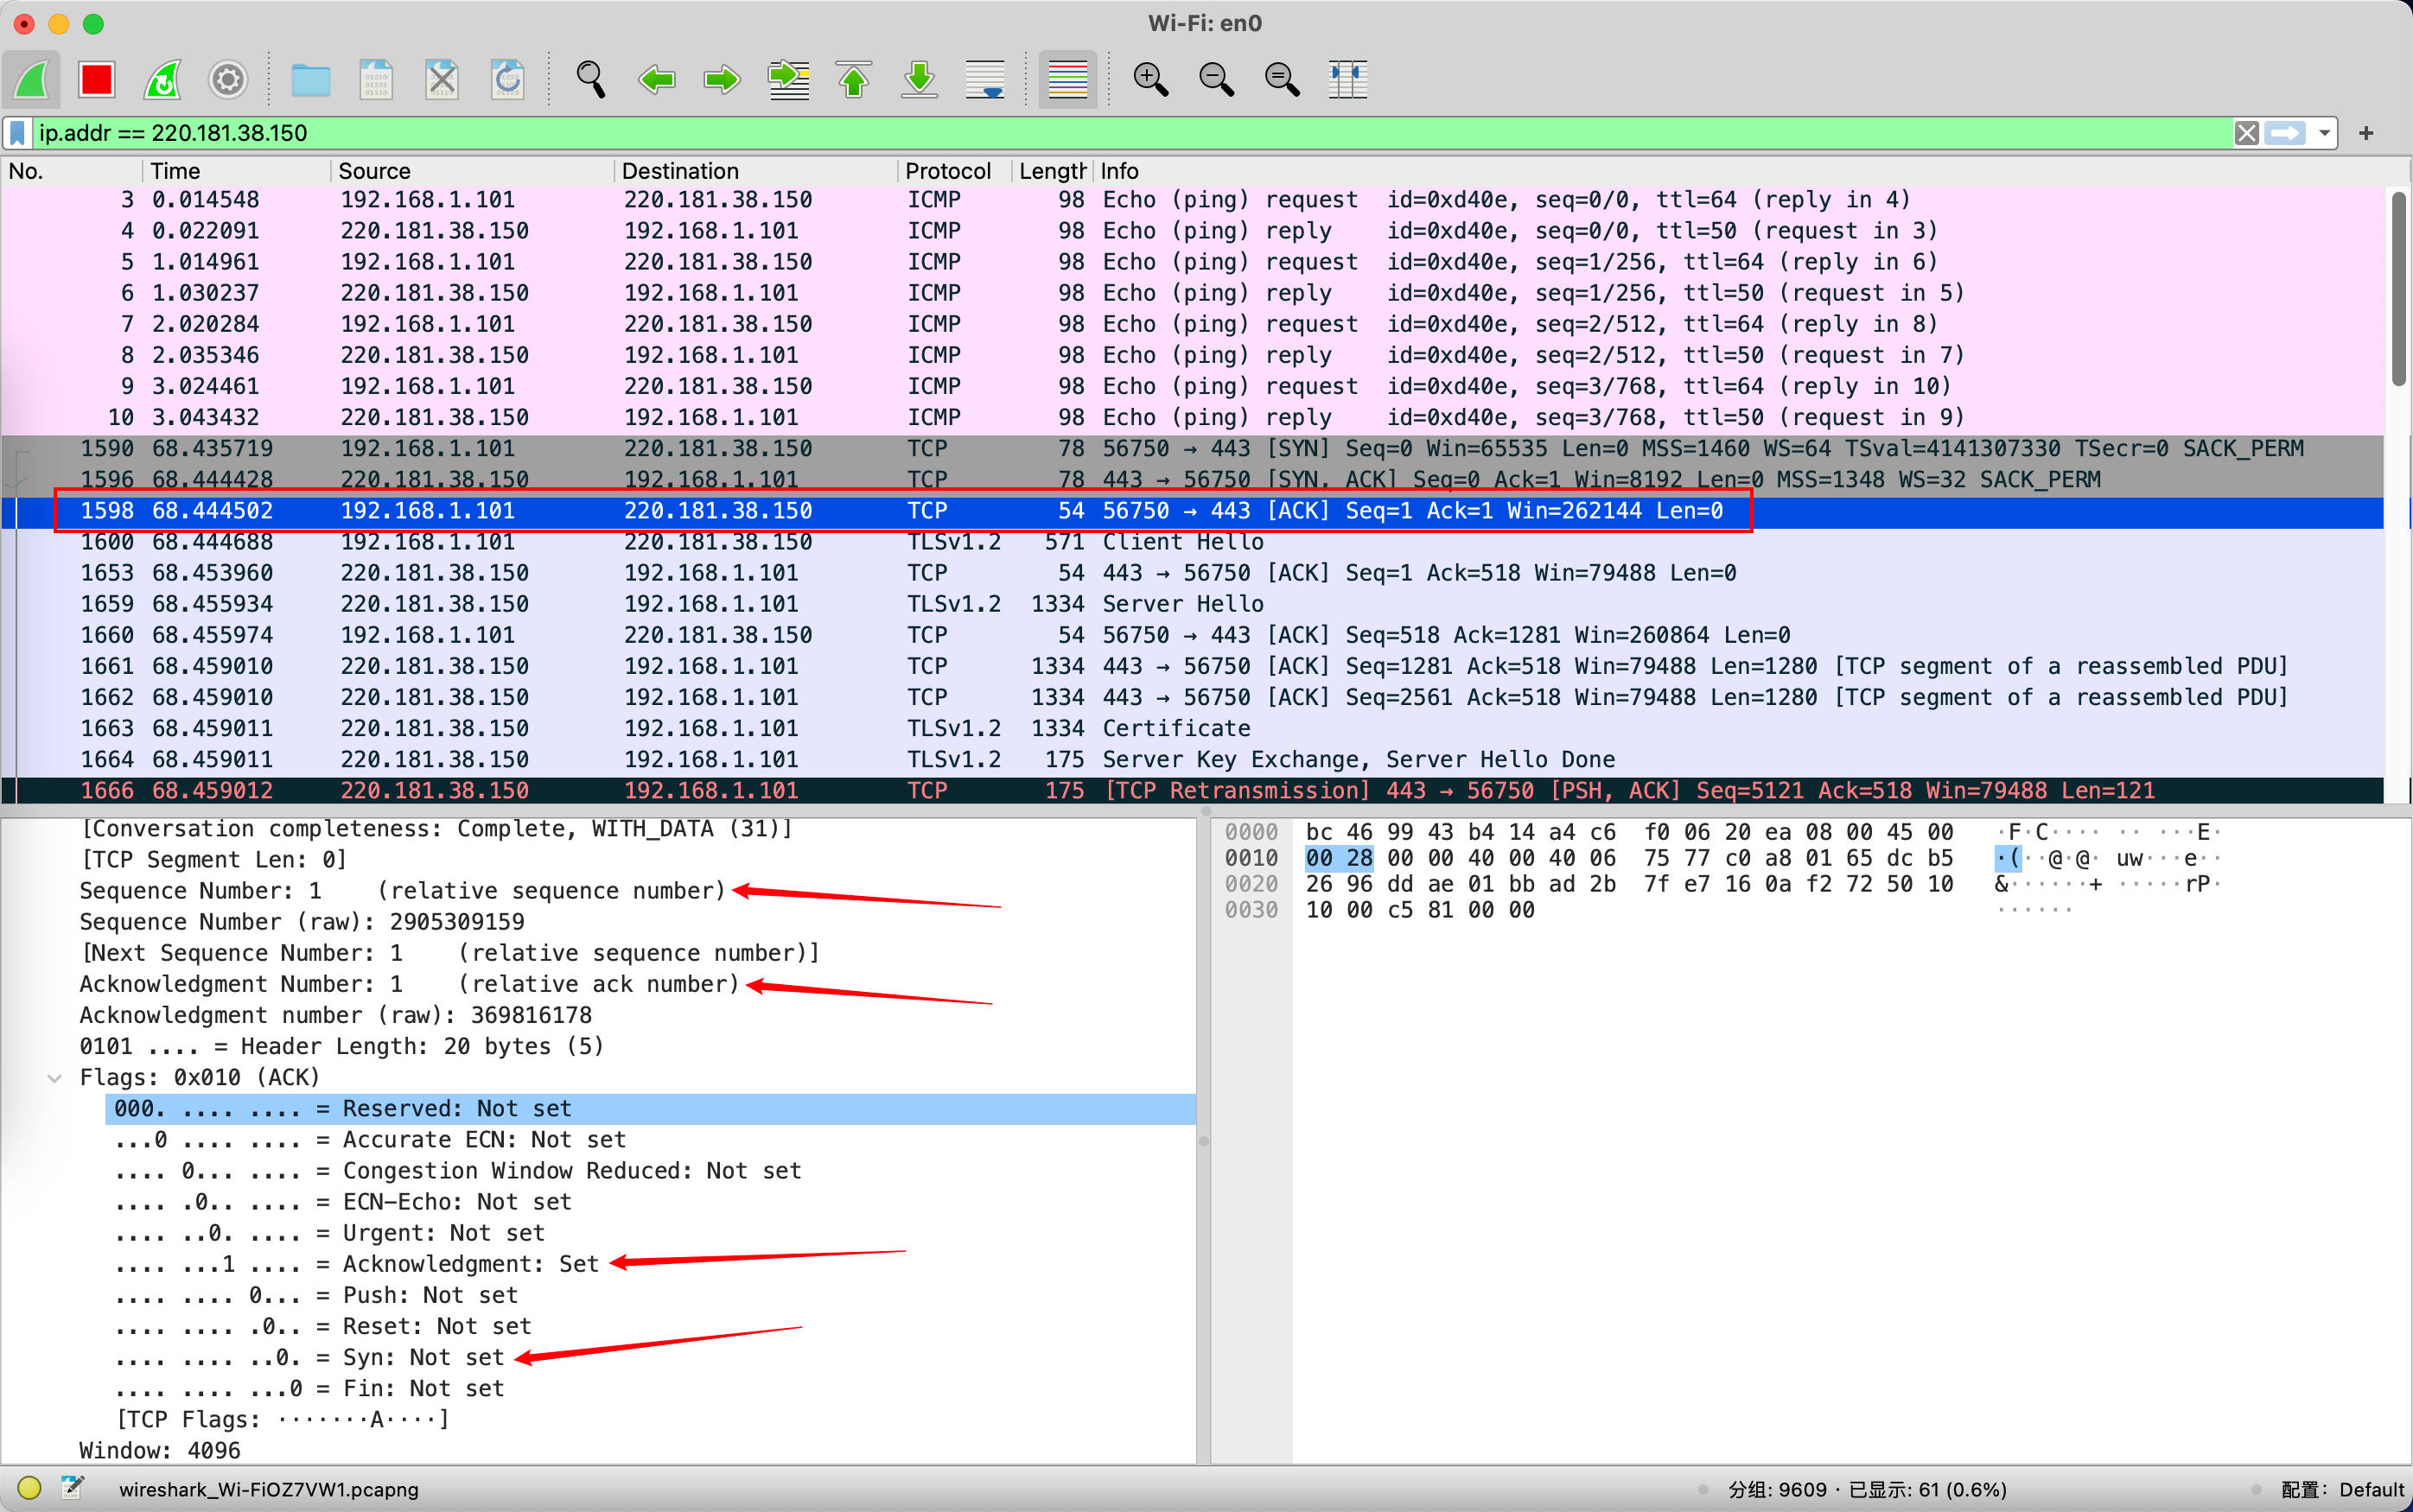
Task: Sort by the Source column
Action: 472,171
